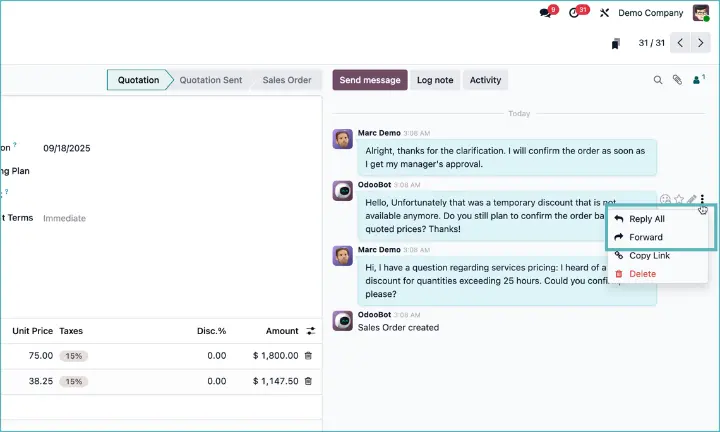This screenshot has width=720, height=432.
Task: Search messages with the magnifier icon
Action: click(x=657, y=80)
